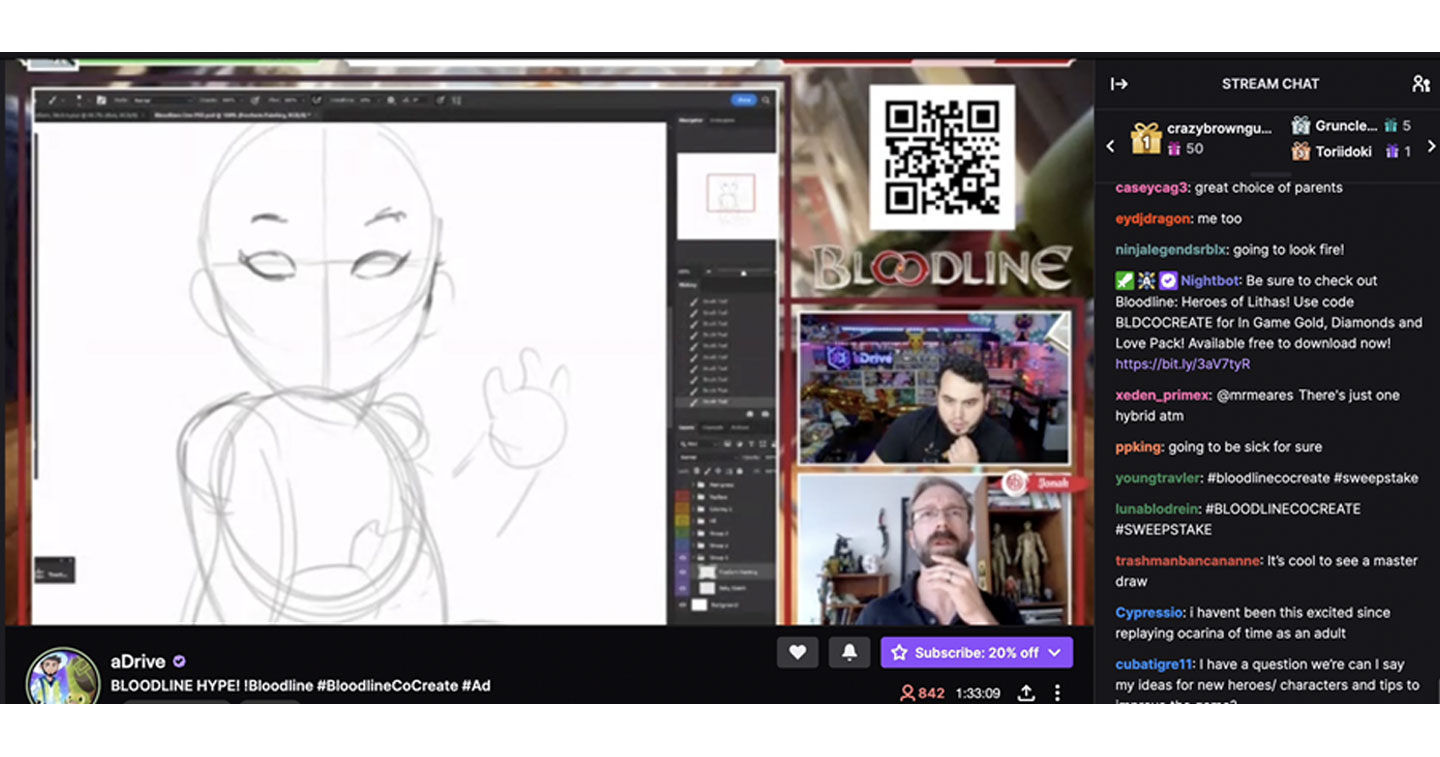Viewport: 1440px width, 757px height.
Task: Click the brush Opacity field in options bar
Action: [228, 100]
